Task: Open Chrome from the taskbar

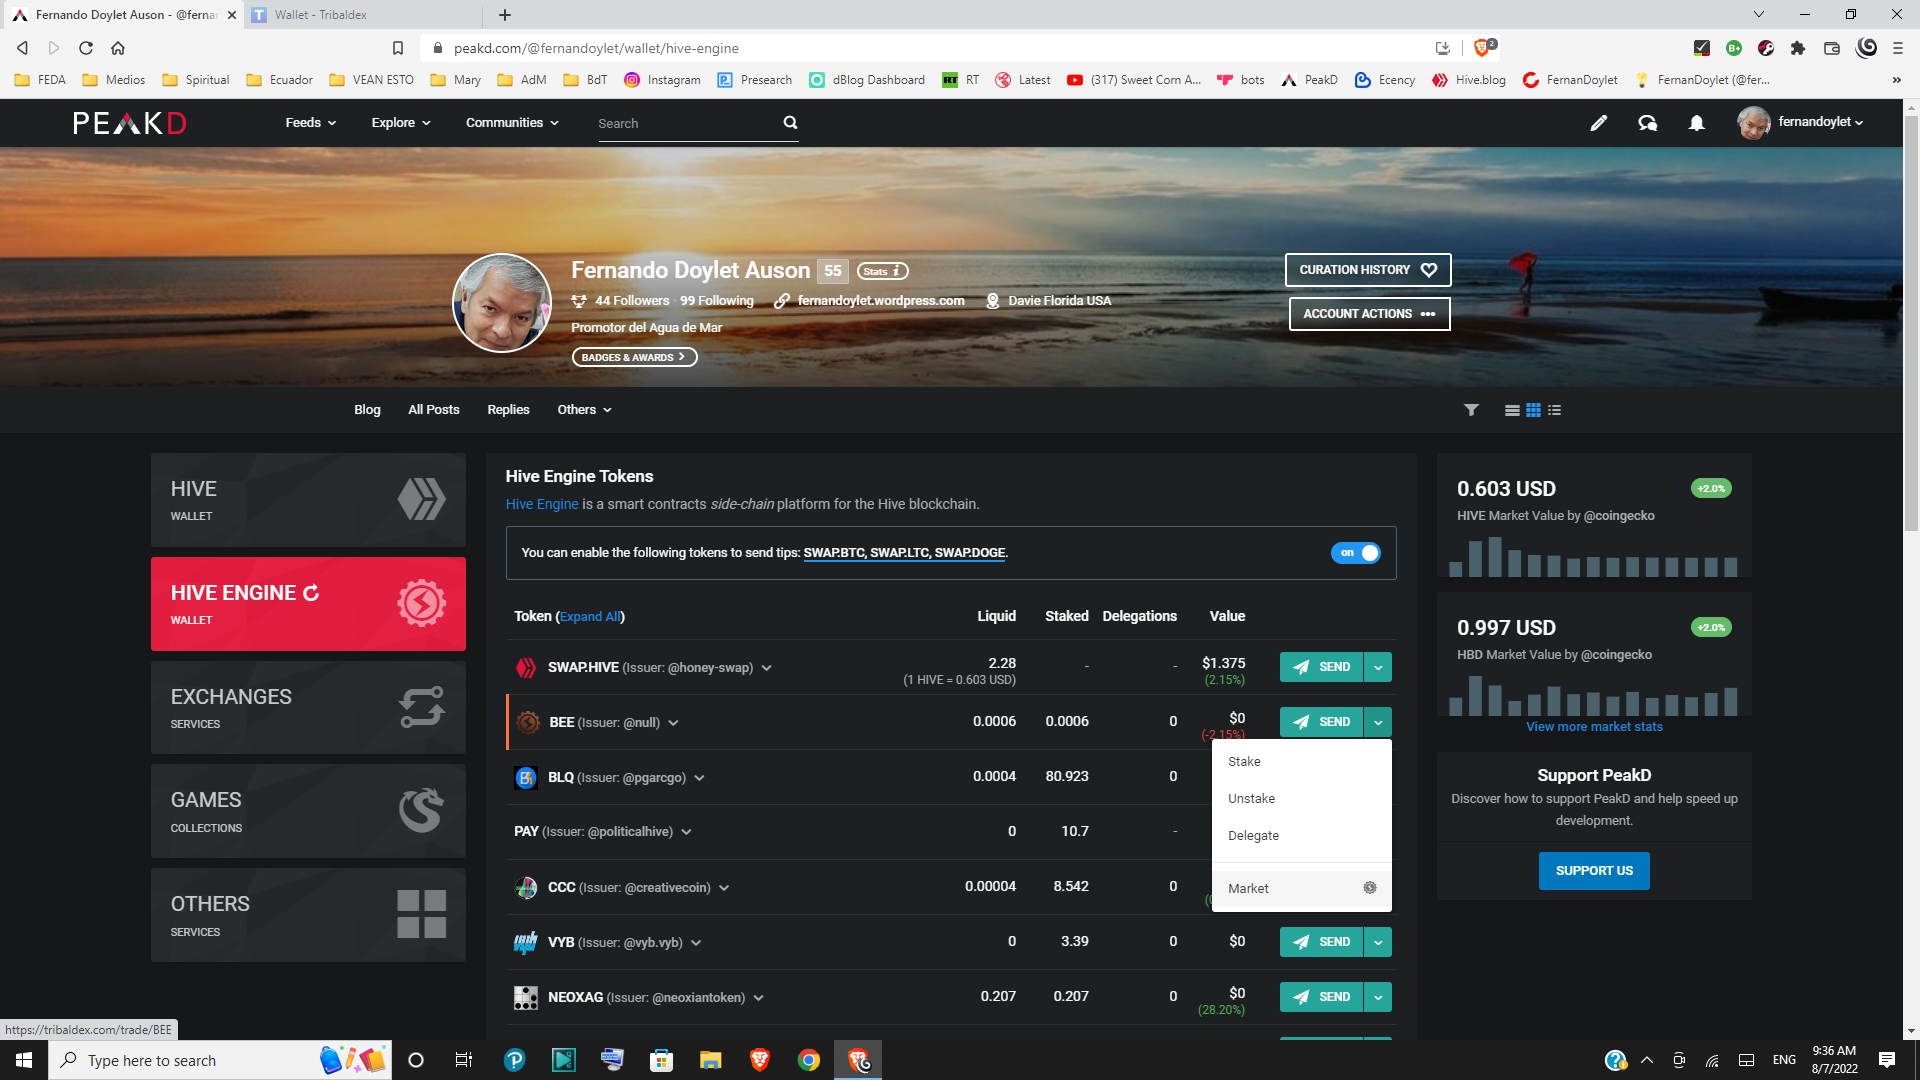Action: [809, 1060]
